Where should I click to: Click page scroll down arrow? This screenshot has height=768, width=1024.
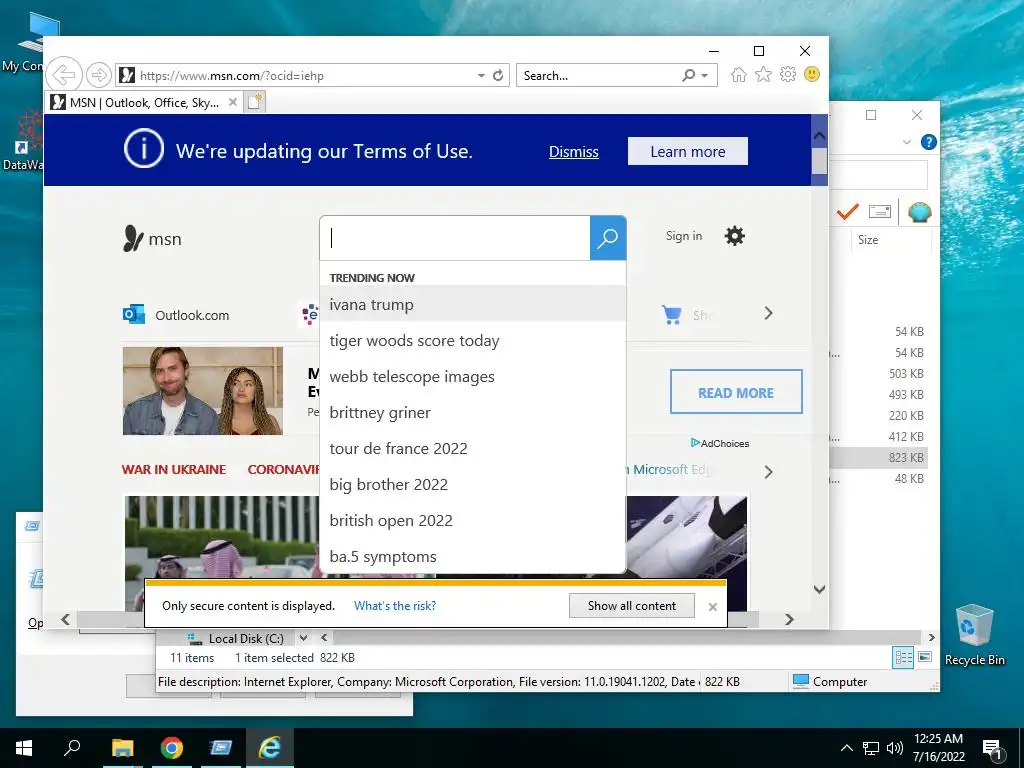[820, 589]
